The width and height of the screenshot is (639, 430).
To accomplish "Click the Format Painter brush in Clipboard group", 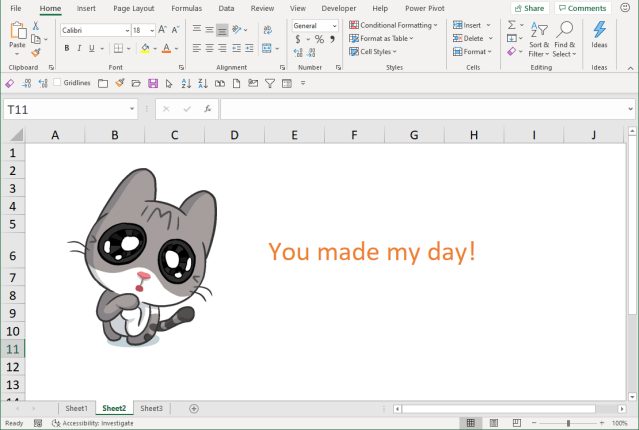I will click(36, 52).
